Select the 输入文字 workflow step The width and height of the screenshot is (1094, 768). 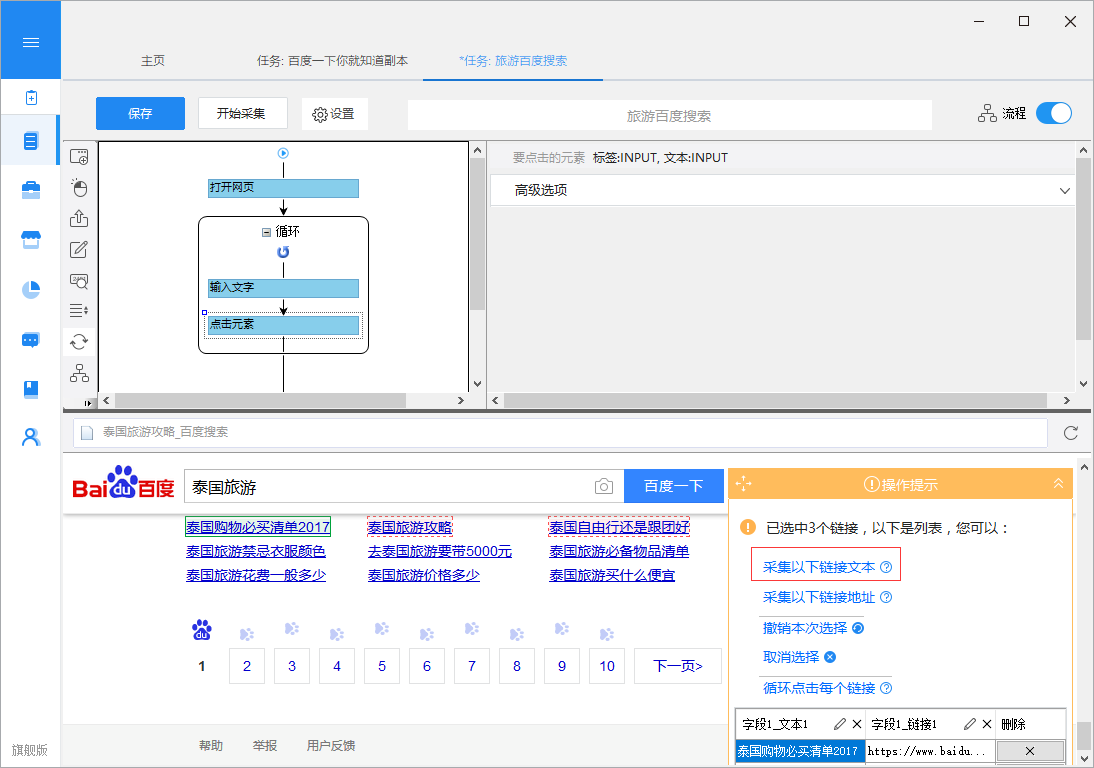pos(283,288)
